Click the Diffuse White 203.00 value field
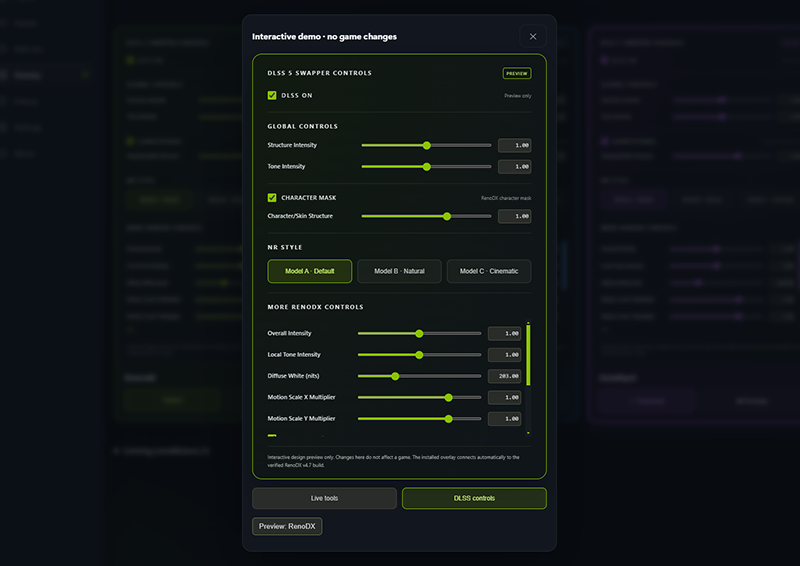 tap(505, 376)
